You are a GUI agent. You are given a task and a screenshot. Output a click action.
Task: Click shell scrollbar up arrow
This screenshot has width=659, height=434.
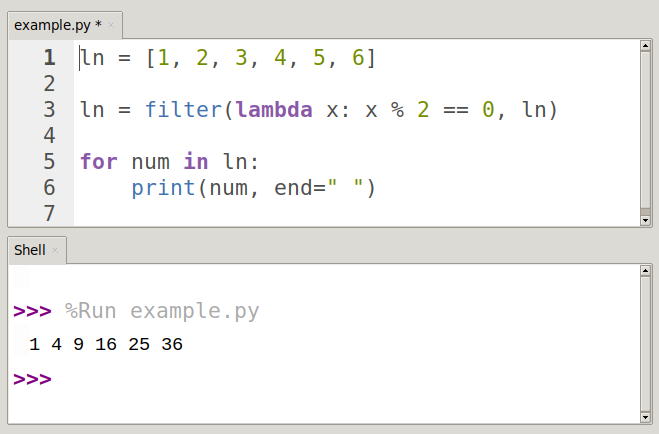(646, 271)
